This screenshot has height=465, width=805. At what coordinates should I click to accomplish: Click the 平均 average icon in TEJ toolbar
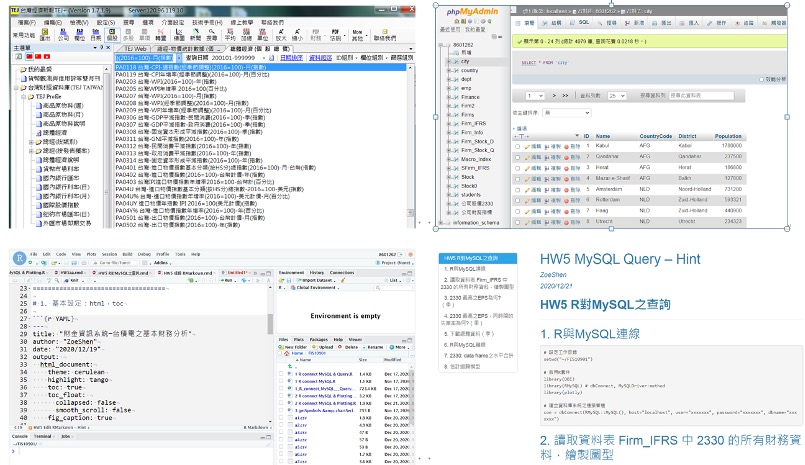point(229,35)
